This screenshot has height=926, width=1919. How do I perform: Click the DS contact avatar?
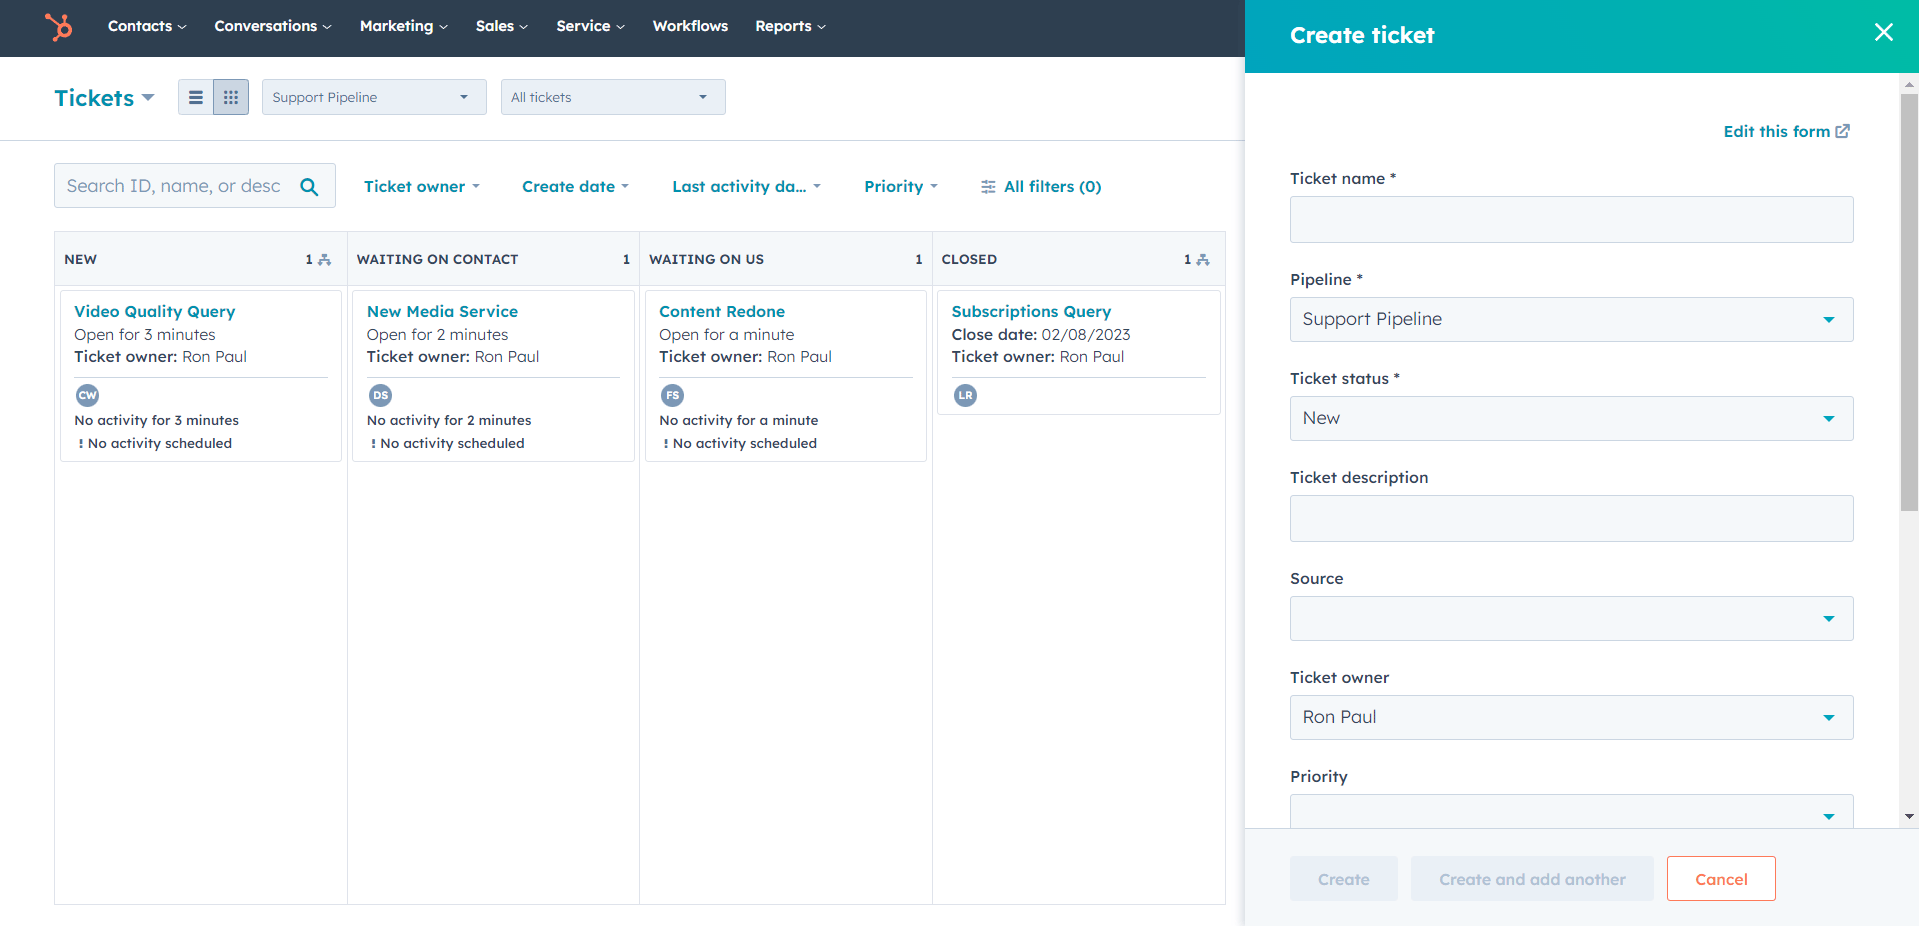[x=380, y=395]
